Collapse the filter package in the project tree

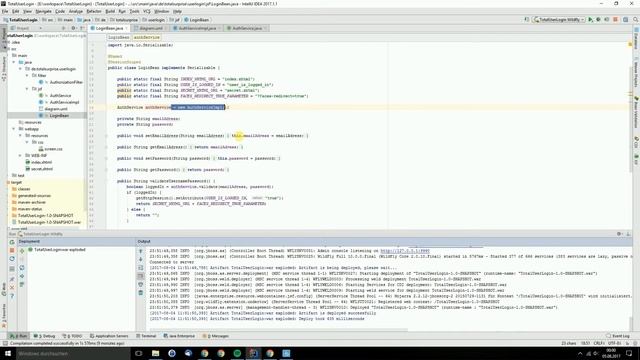pos(27,76)
